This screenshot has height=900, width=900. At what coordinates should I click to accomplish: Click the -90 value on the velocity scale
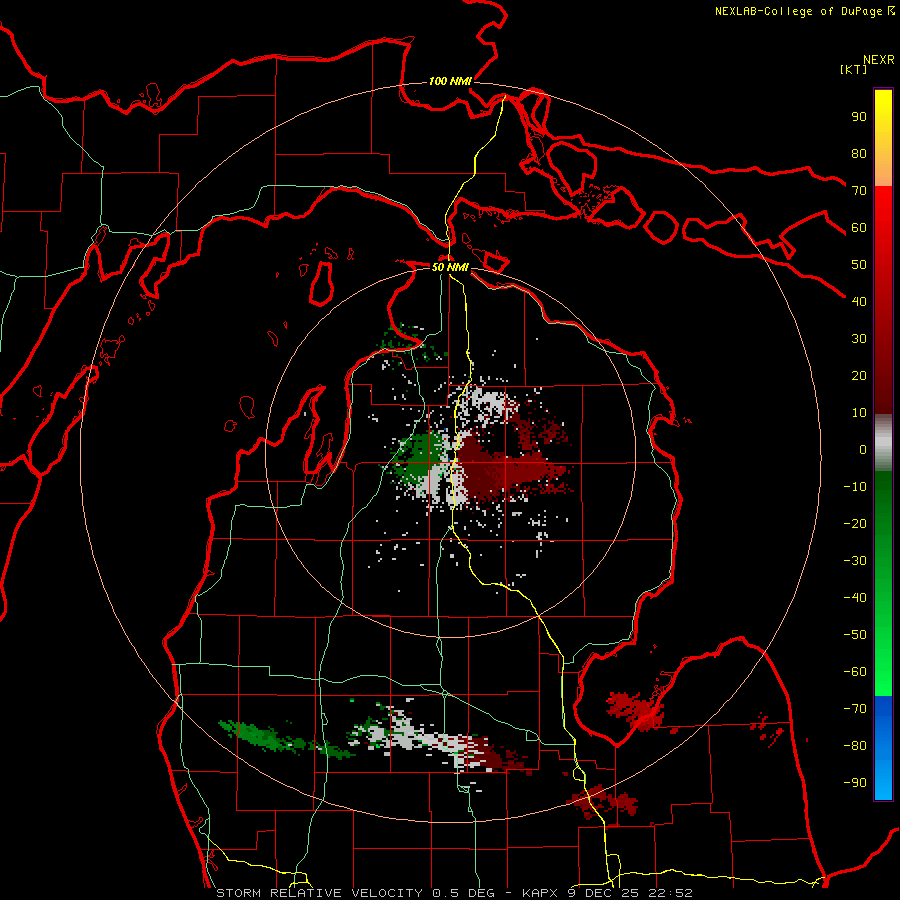click(x=855, y=783)
